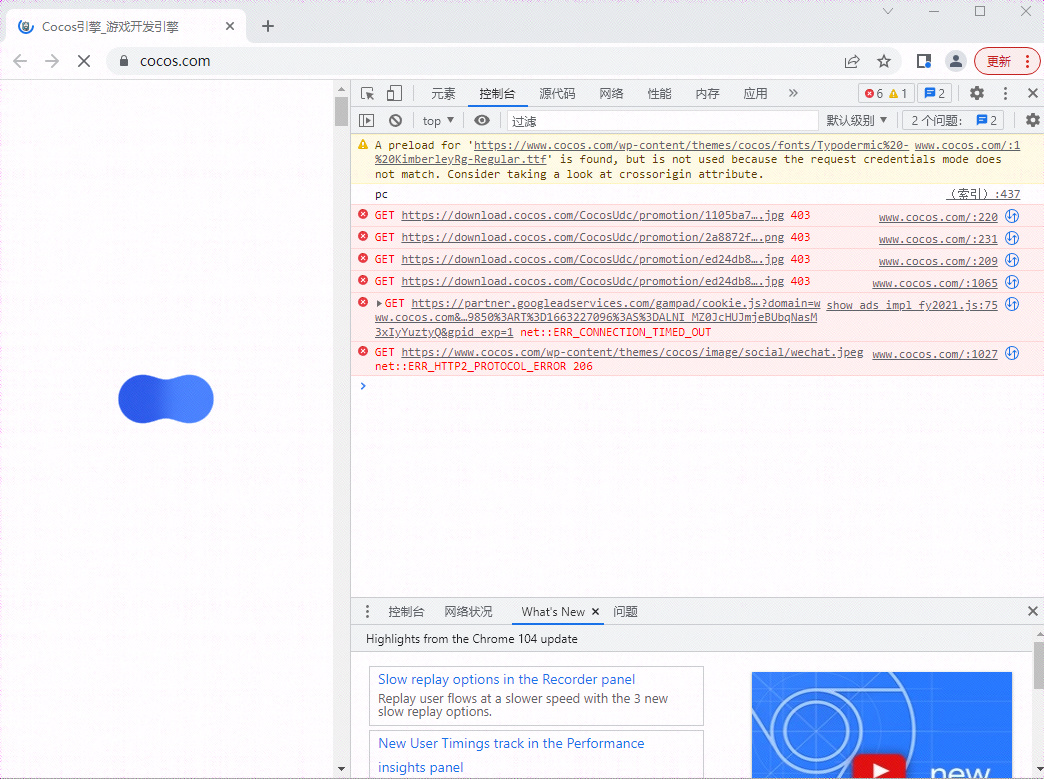Open the 默认级别 log level dropdown

(x=857, y=121)
